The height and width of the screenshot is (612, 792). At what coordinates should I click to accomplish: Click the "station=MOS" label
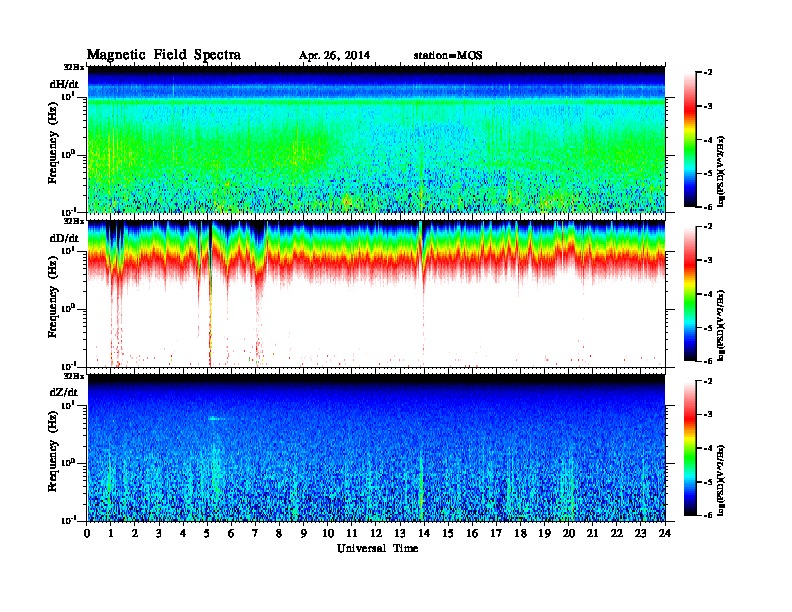(448, 56)
